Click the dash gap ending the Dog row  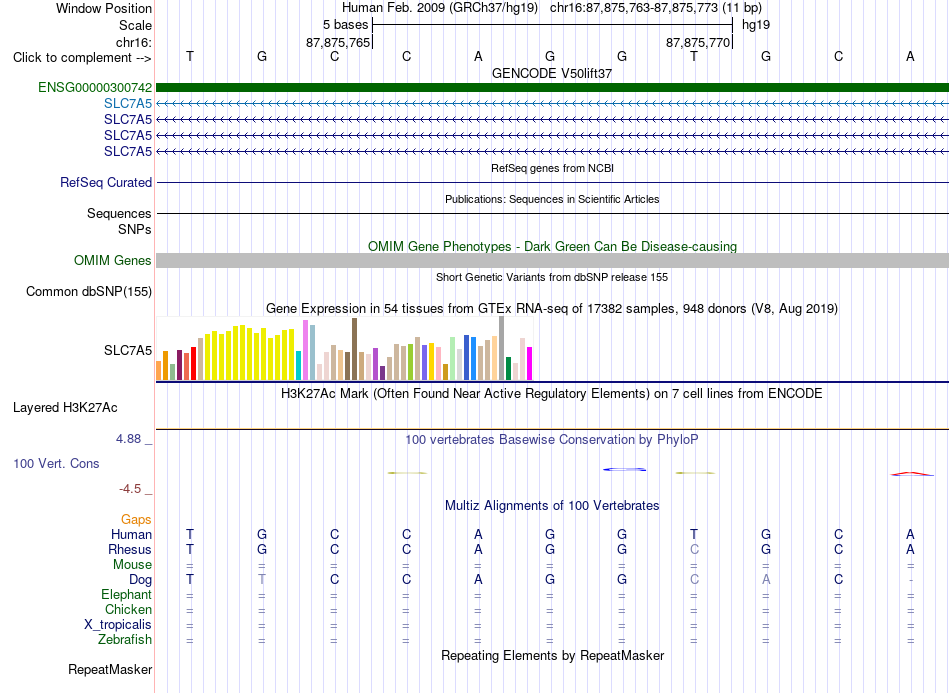911,580
